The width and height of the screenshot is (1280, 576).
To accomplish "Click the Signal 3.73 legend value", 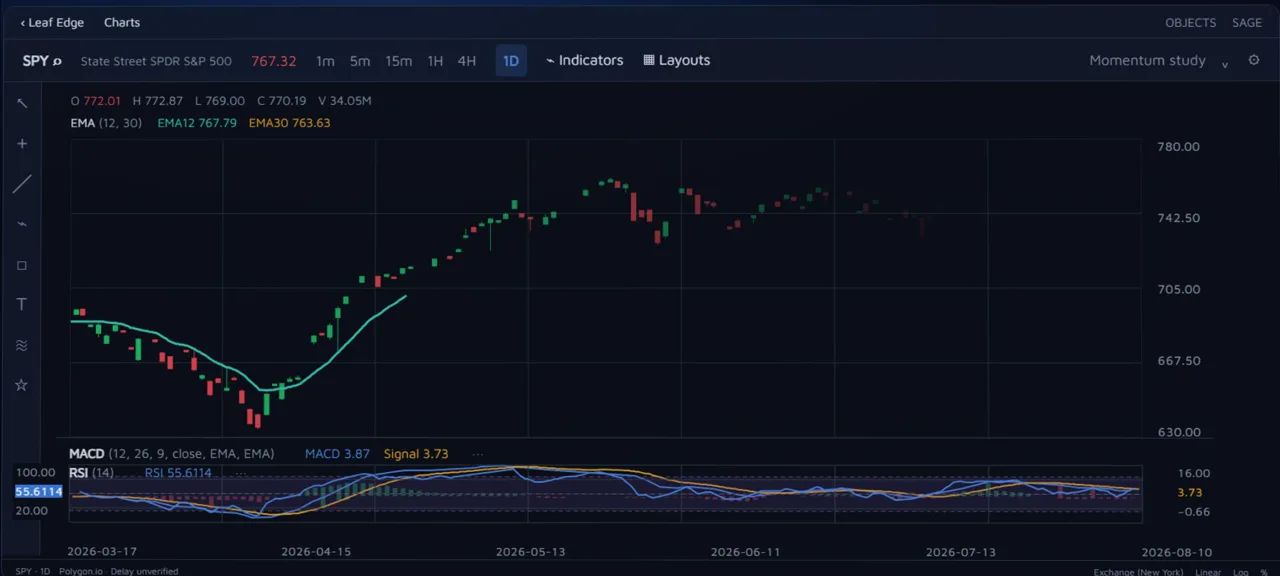I will click(416, 454).
